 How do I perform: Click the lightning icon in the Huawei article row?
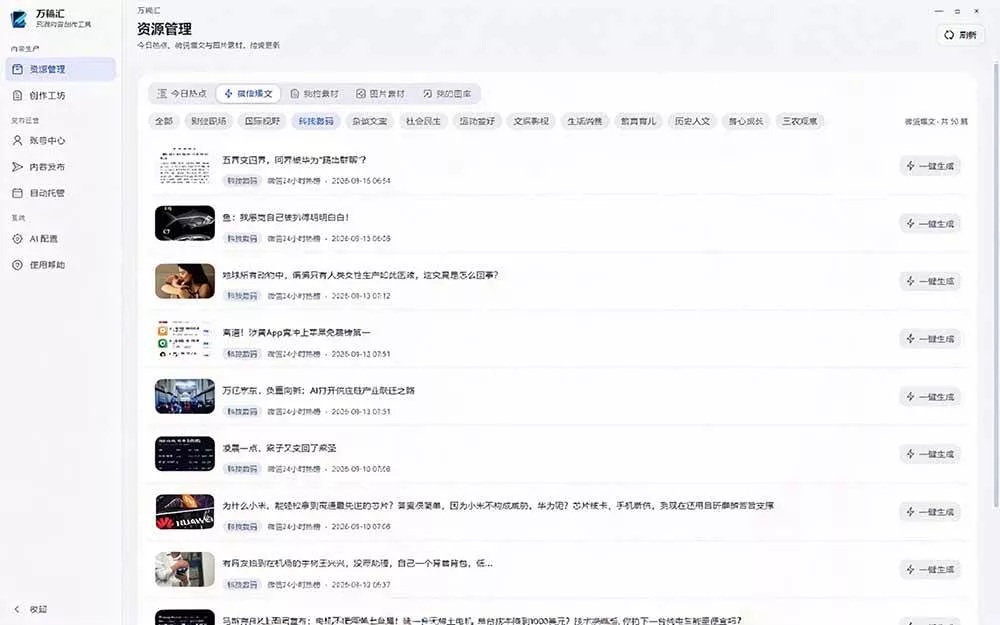911,511
